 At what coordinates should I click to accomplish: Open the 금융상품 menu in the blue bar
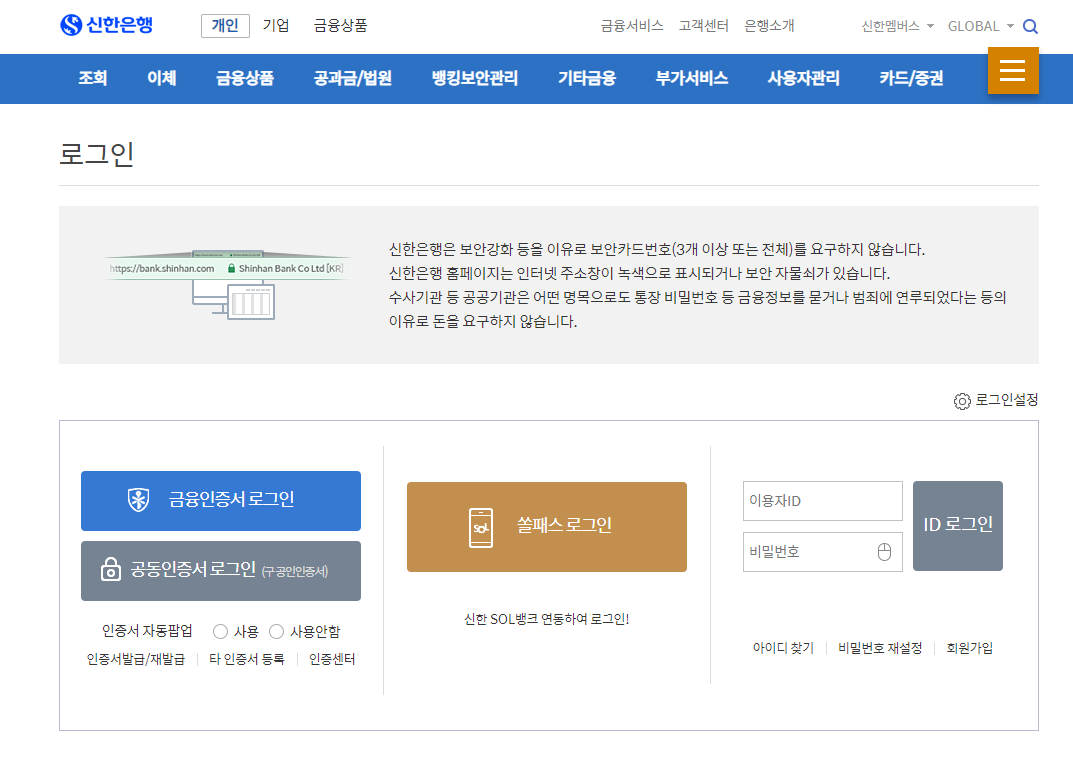tap(245, 78)
